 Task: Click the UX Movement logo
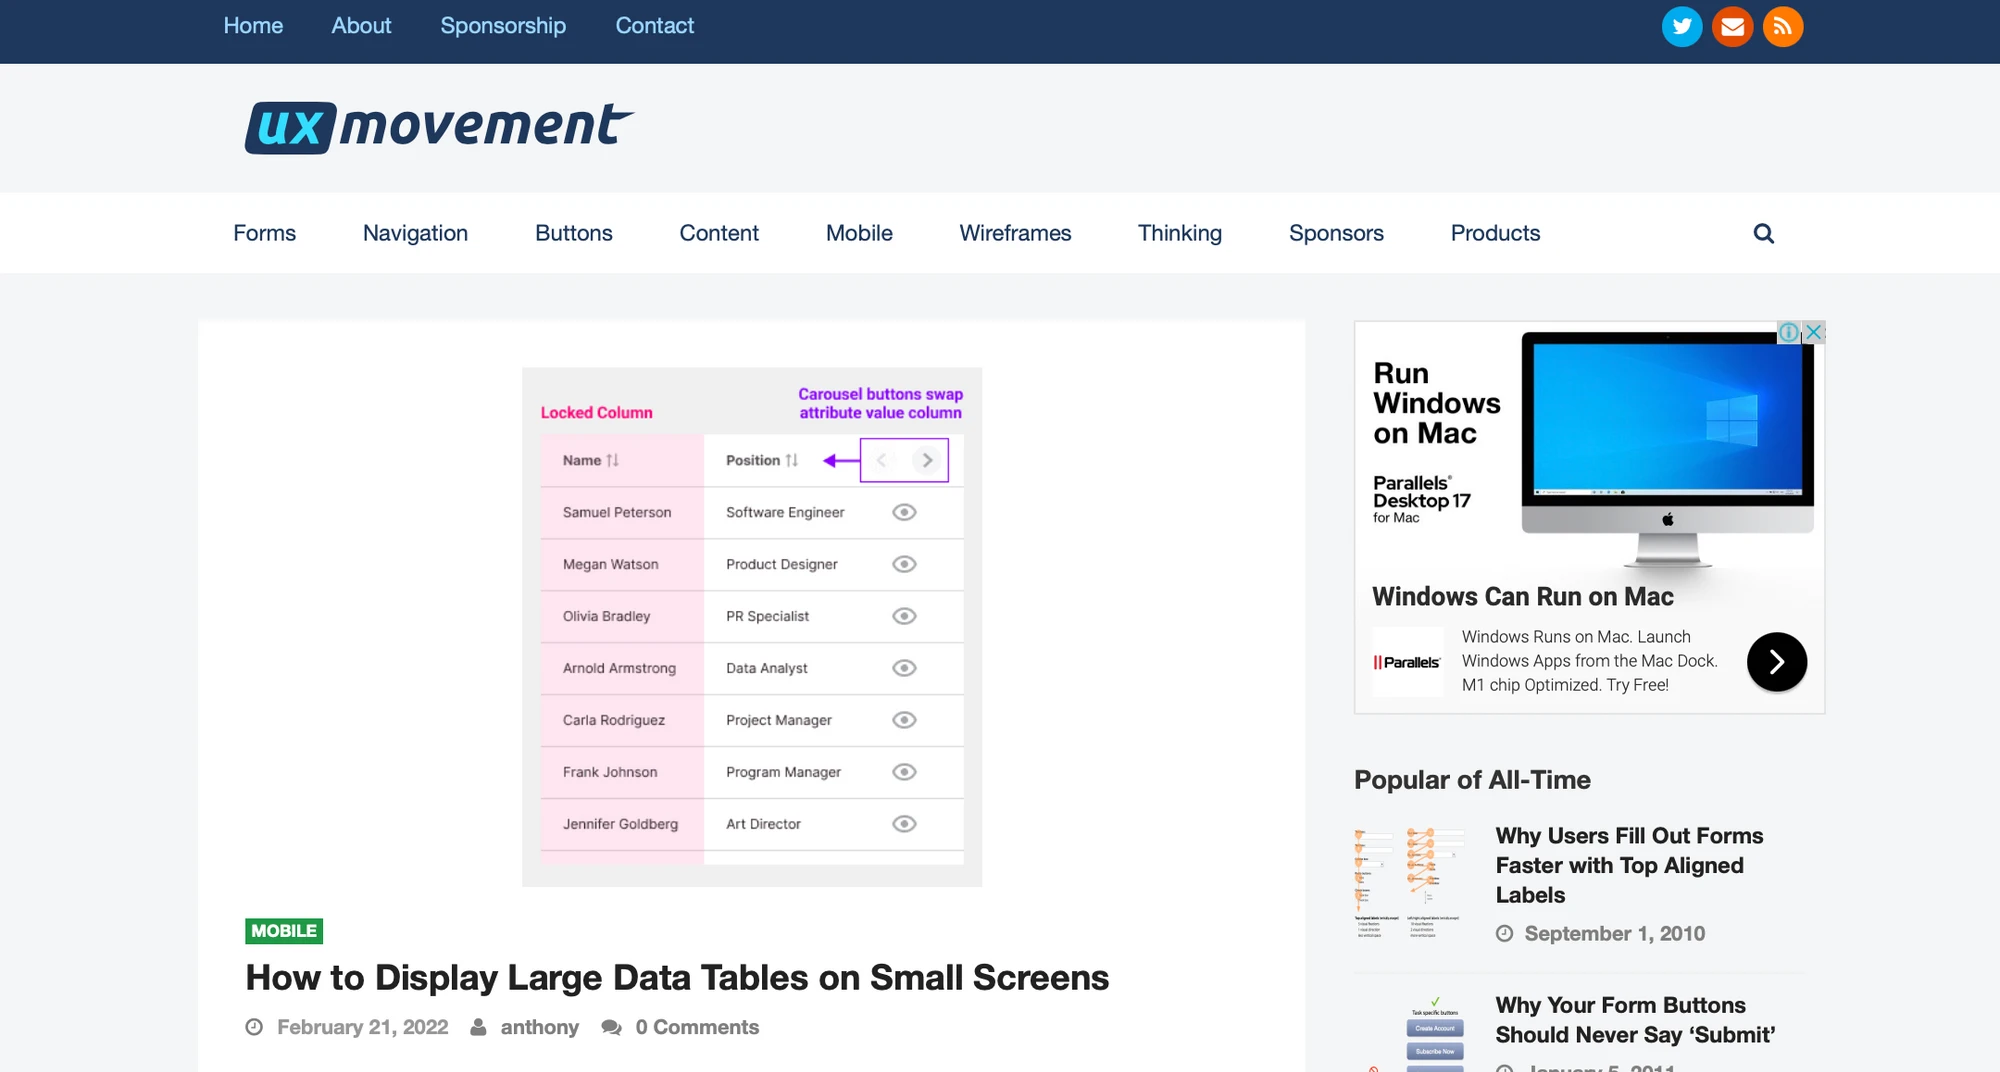437,126
